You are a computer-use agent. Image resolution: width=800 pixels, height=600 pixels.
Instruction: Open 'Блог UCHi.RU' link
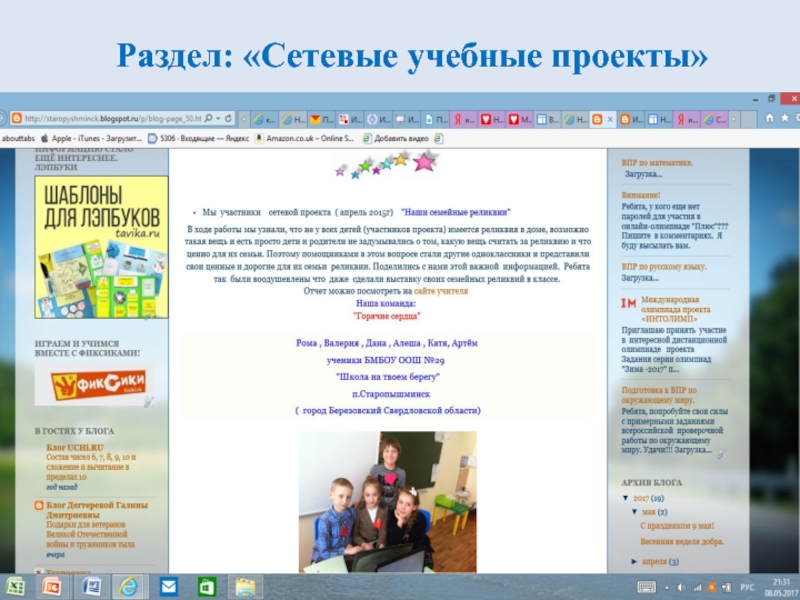[x=74, y=447]
